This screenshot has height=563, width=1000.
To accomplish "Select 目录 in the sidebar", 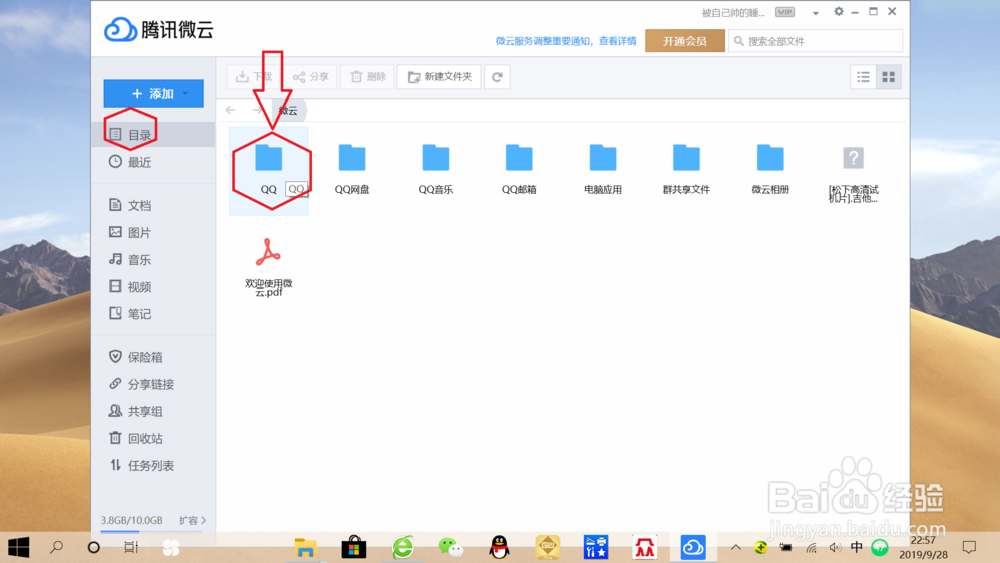I will [x=153, y=135].
